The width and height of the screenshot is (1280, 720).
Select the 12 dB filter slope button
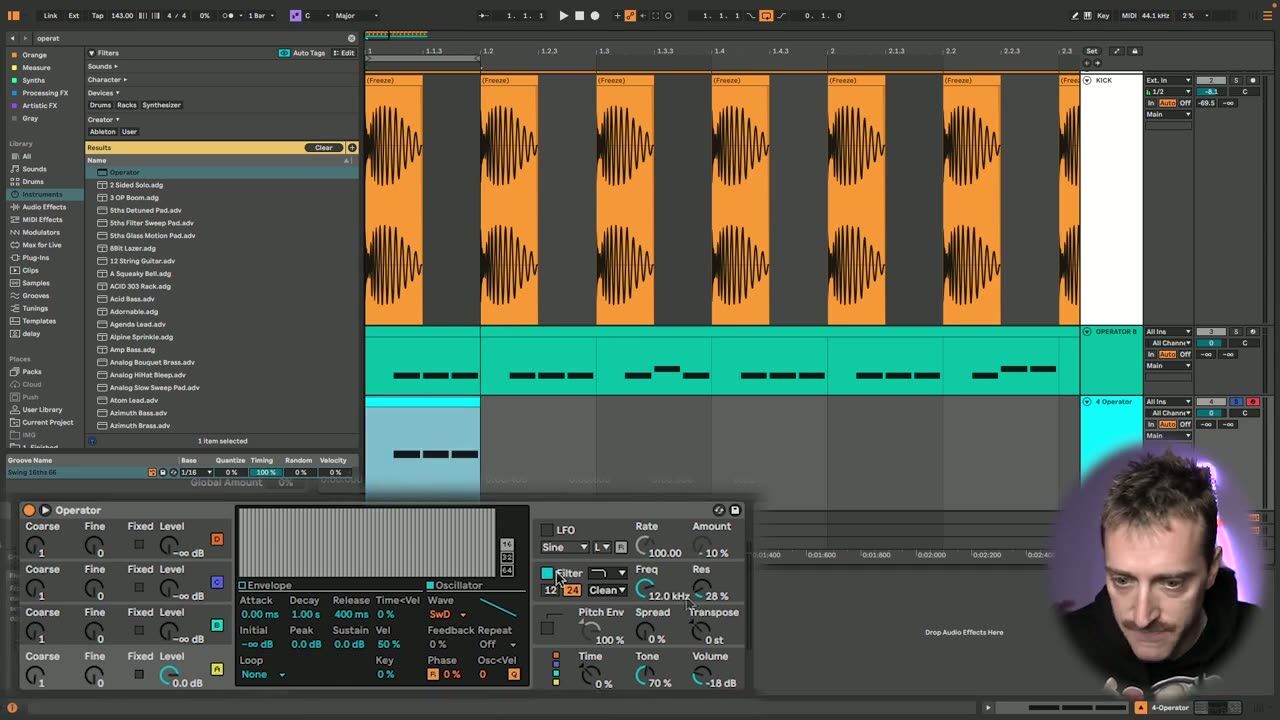(551, 590)
